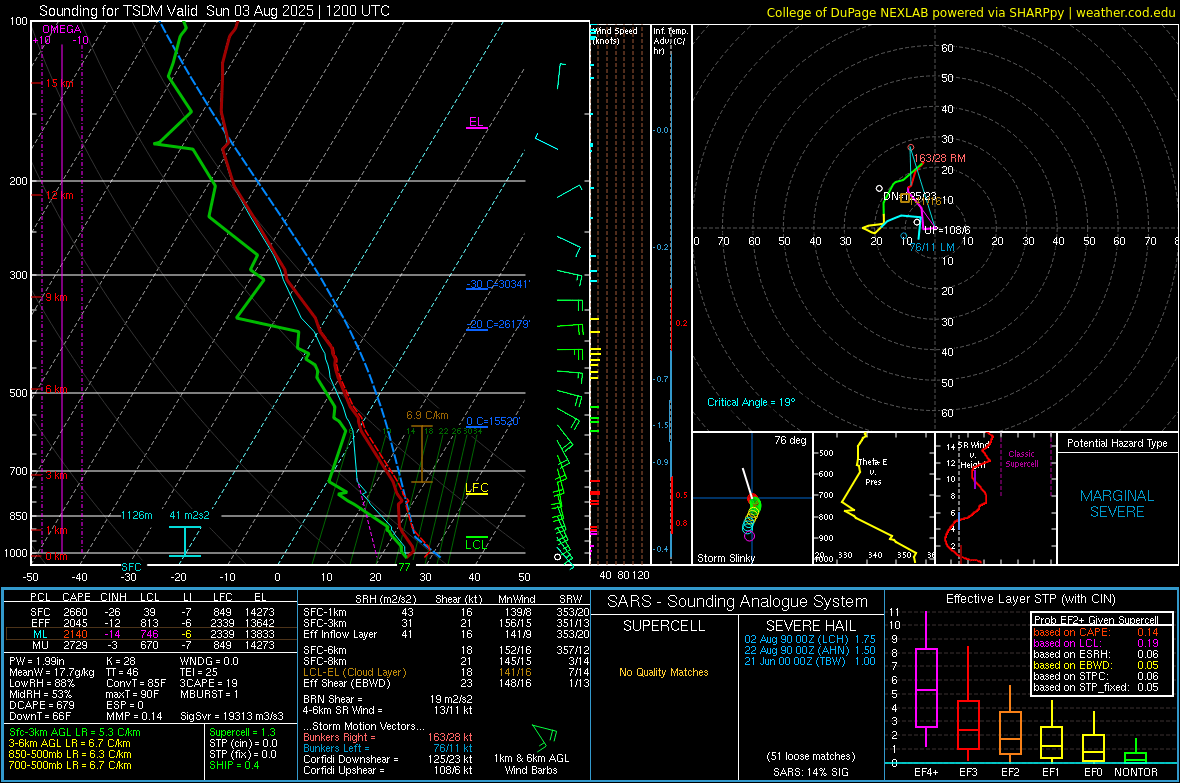Click the Wind Speed (knots) panel header
The image size is (1180, 783).
(615, 35)
